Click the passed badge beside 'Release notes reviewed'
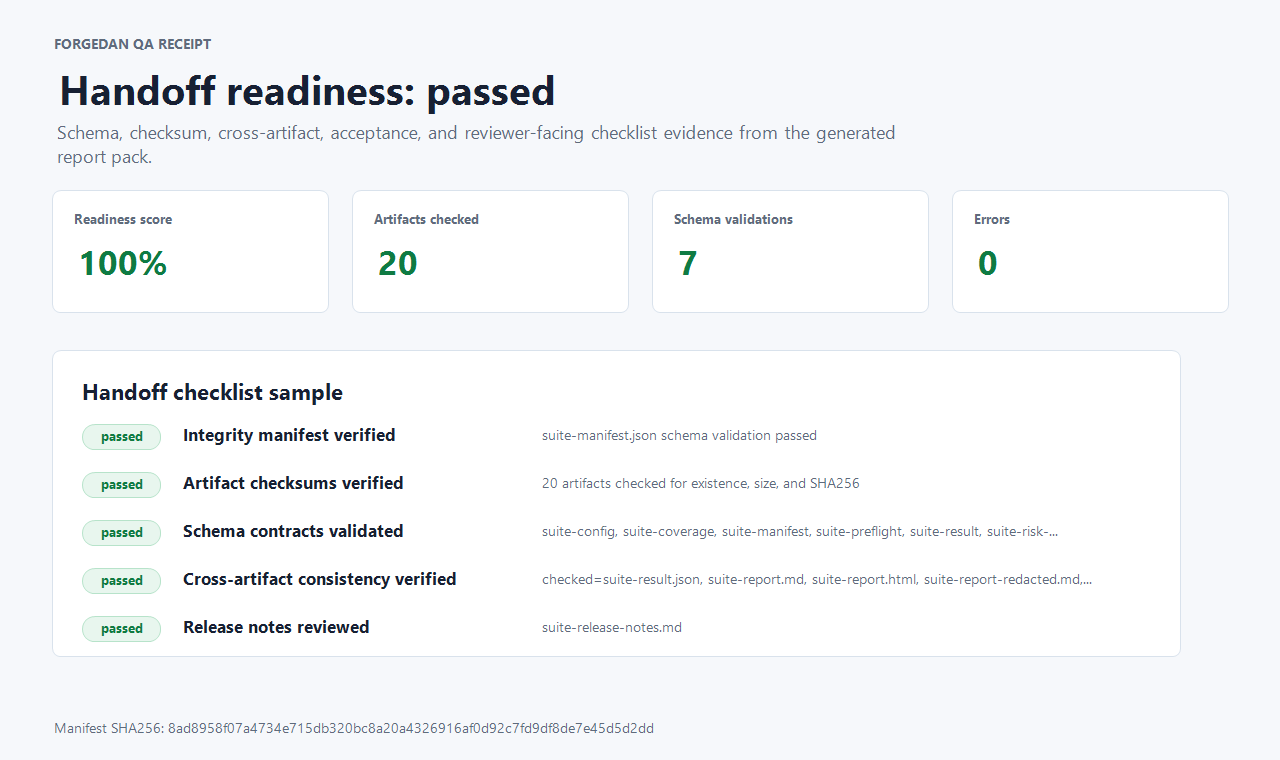 coord(121,628)
